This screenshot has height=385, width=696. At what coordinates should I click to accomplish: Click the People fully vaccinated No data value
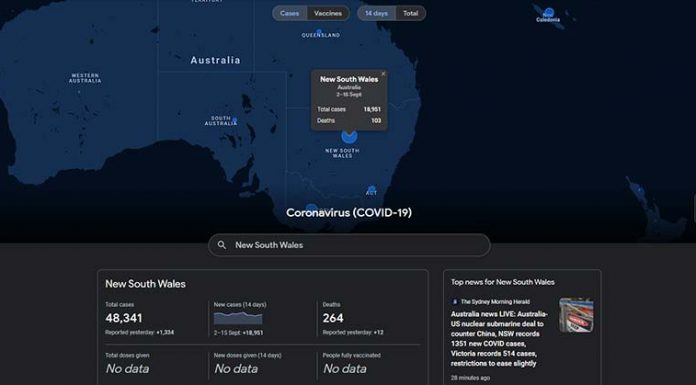[x=345, y=369]
